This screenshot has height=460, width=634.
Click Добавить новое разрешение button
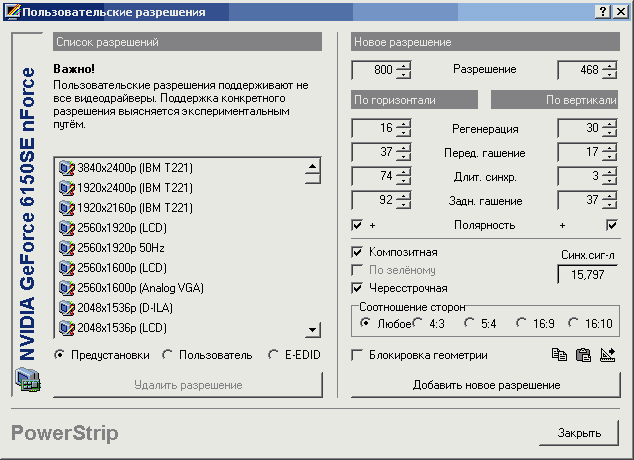(x=486, y=385)
